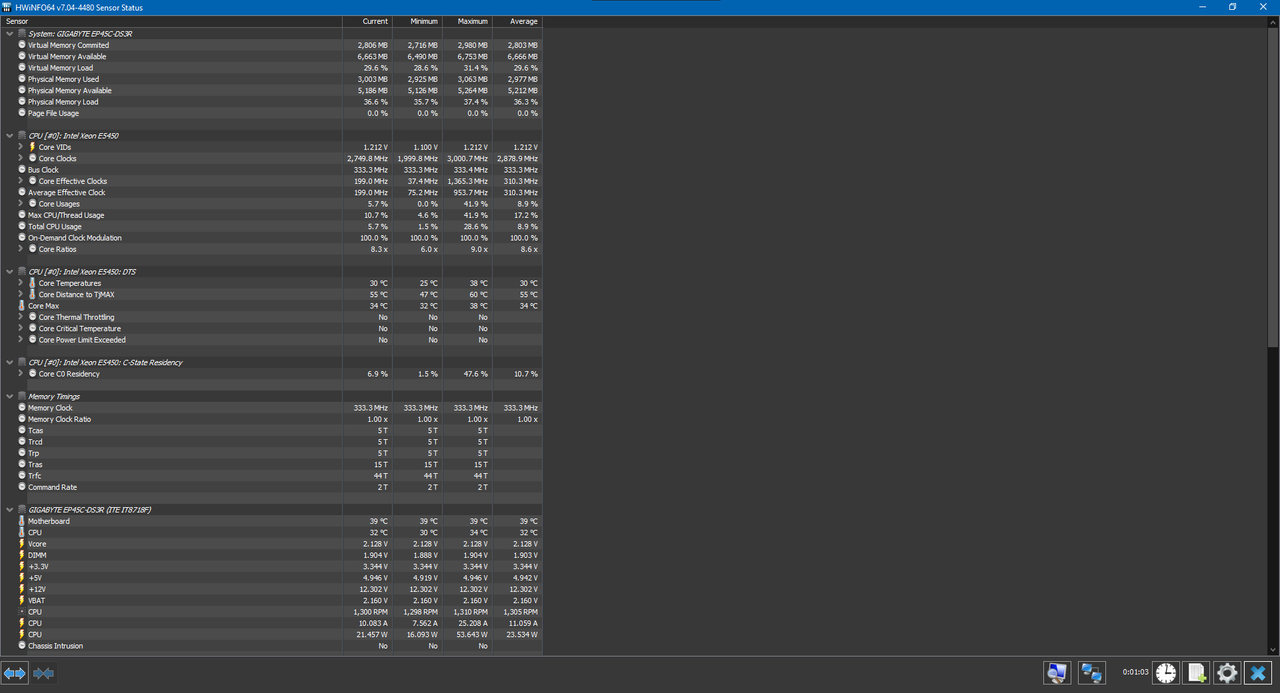Collapse the CPU [#0]: Intel Xeon E5450 group
The width and height of the screenshot is (1280, 693).
point(9,136)
